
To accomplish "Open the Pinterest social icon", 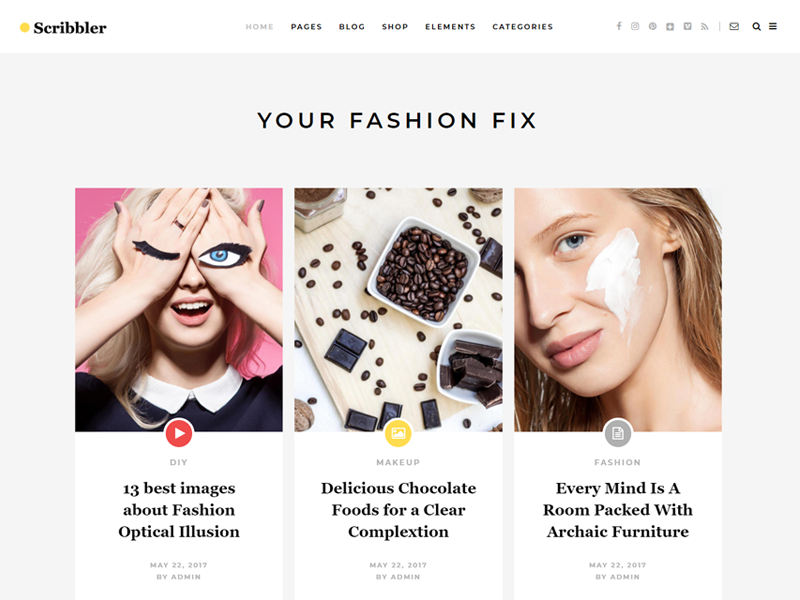I will coord(653,26).
